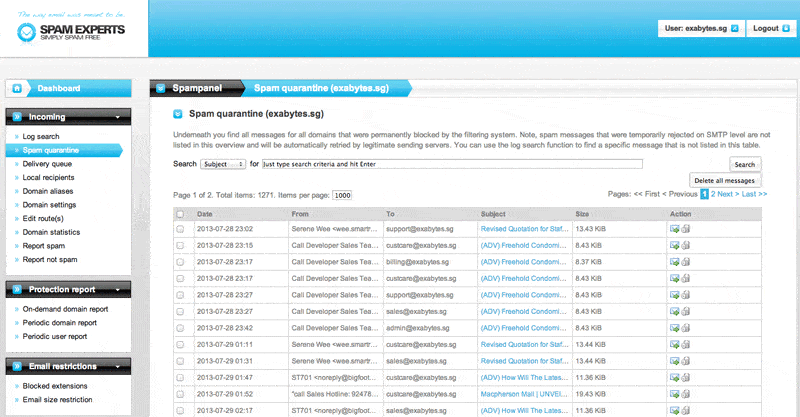800x417 pixels.
Task: Go to the Next page link
Action: point(728,194)
